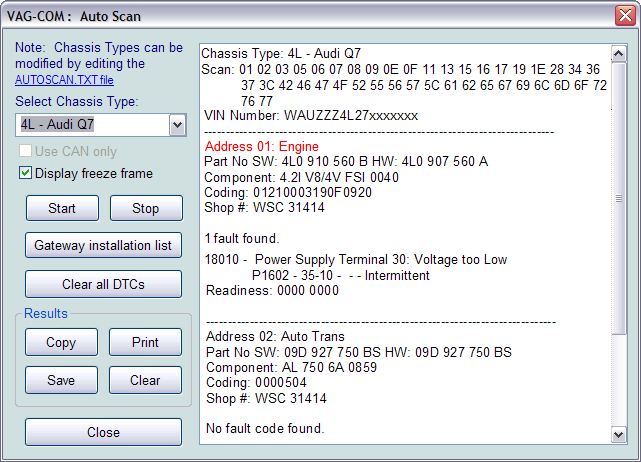
Task: Click the Component: AL 750 6A 0859 line
Action: coord(291,368)
